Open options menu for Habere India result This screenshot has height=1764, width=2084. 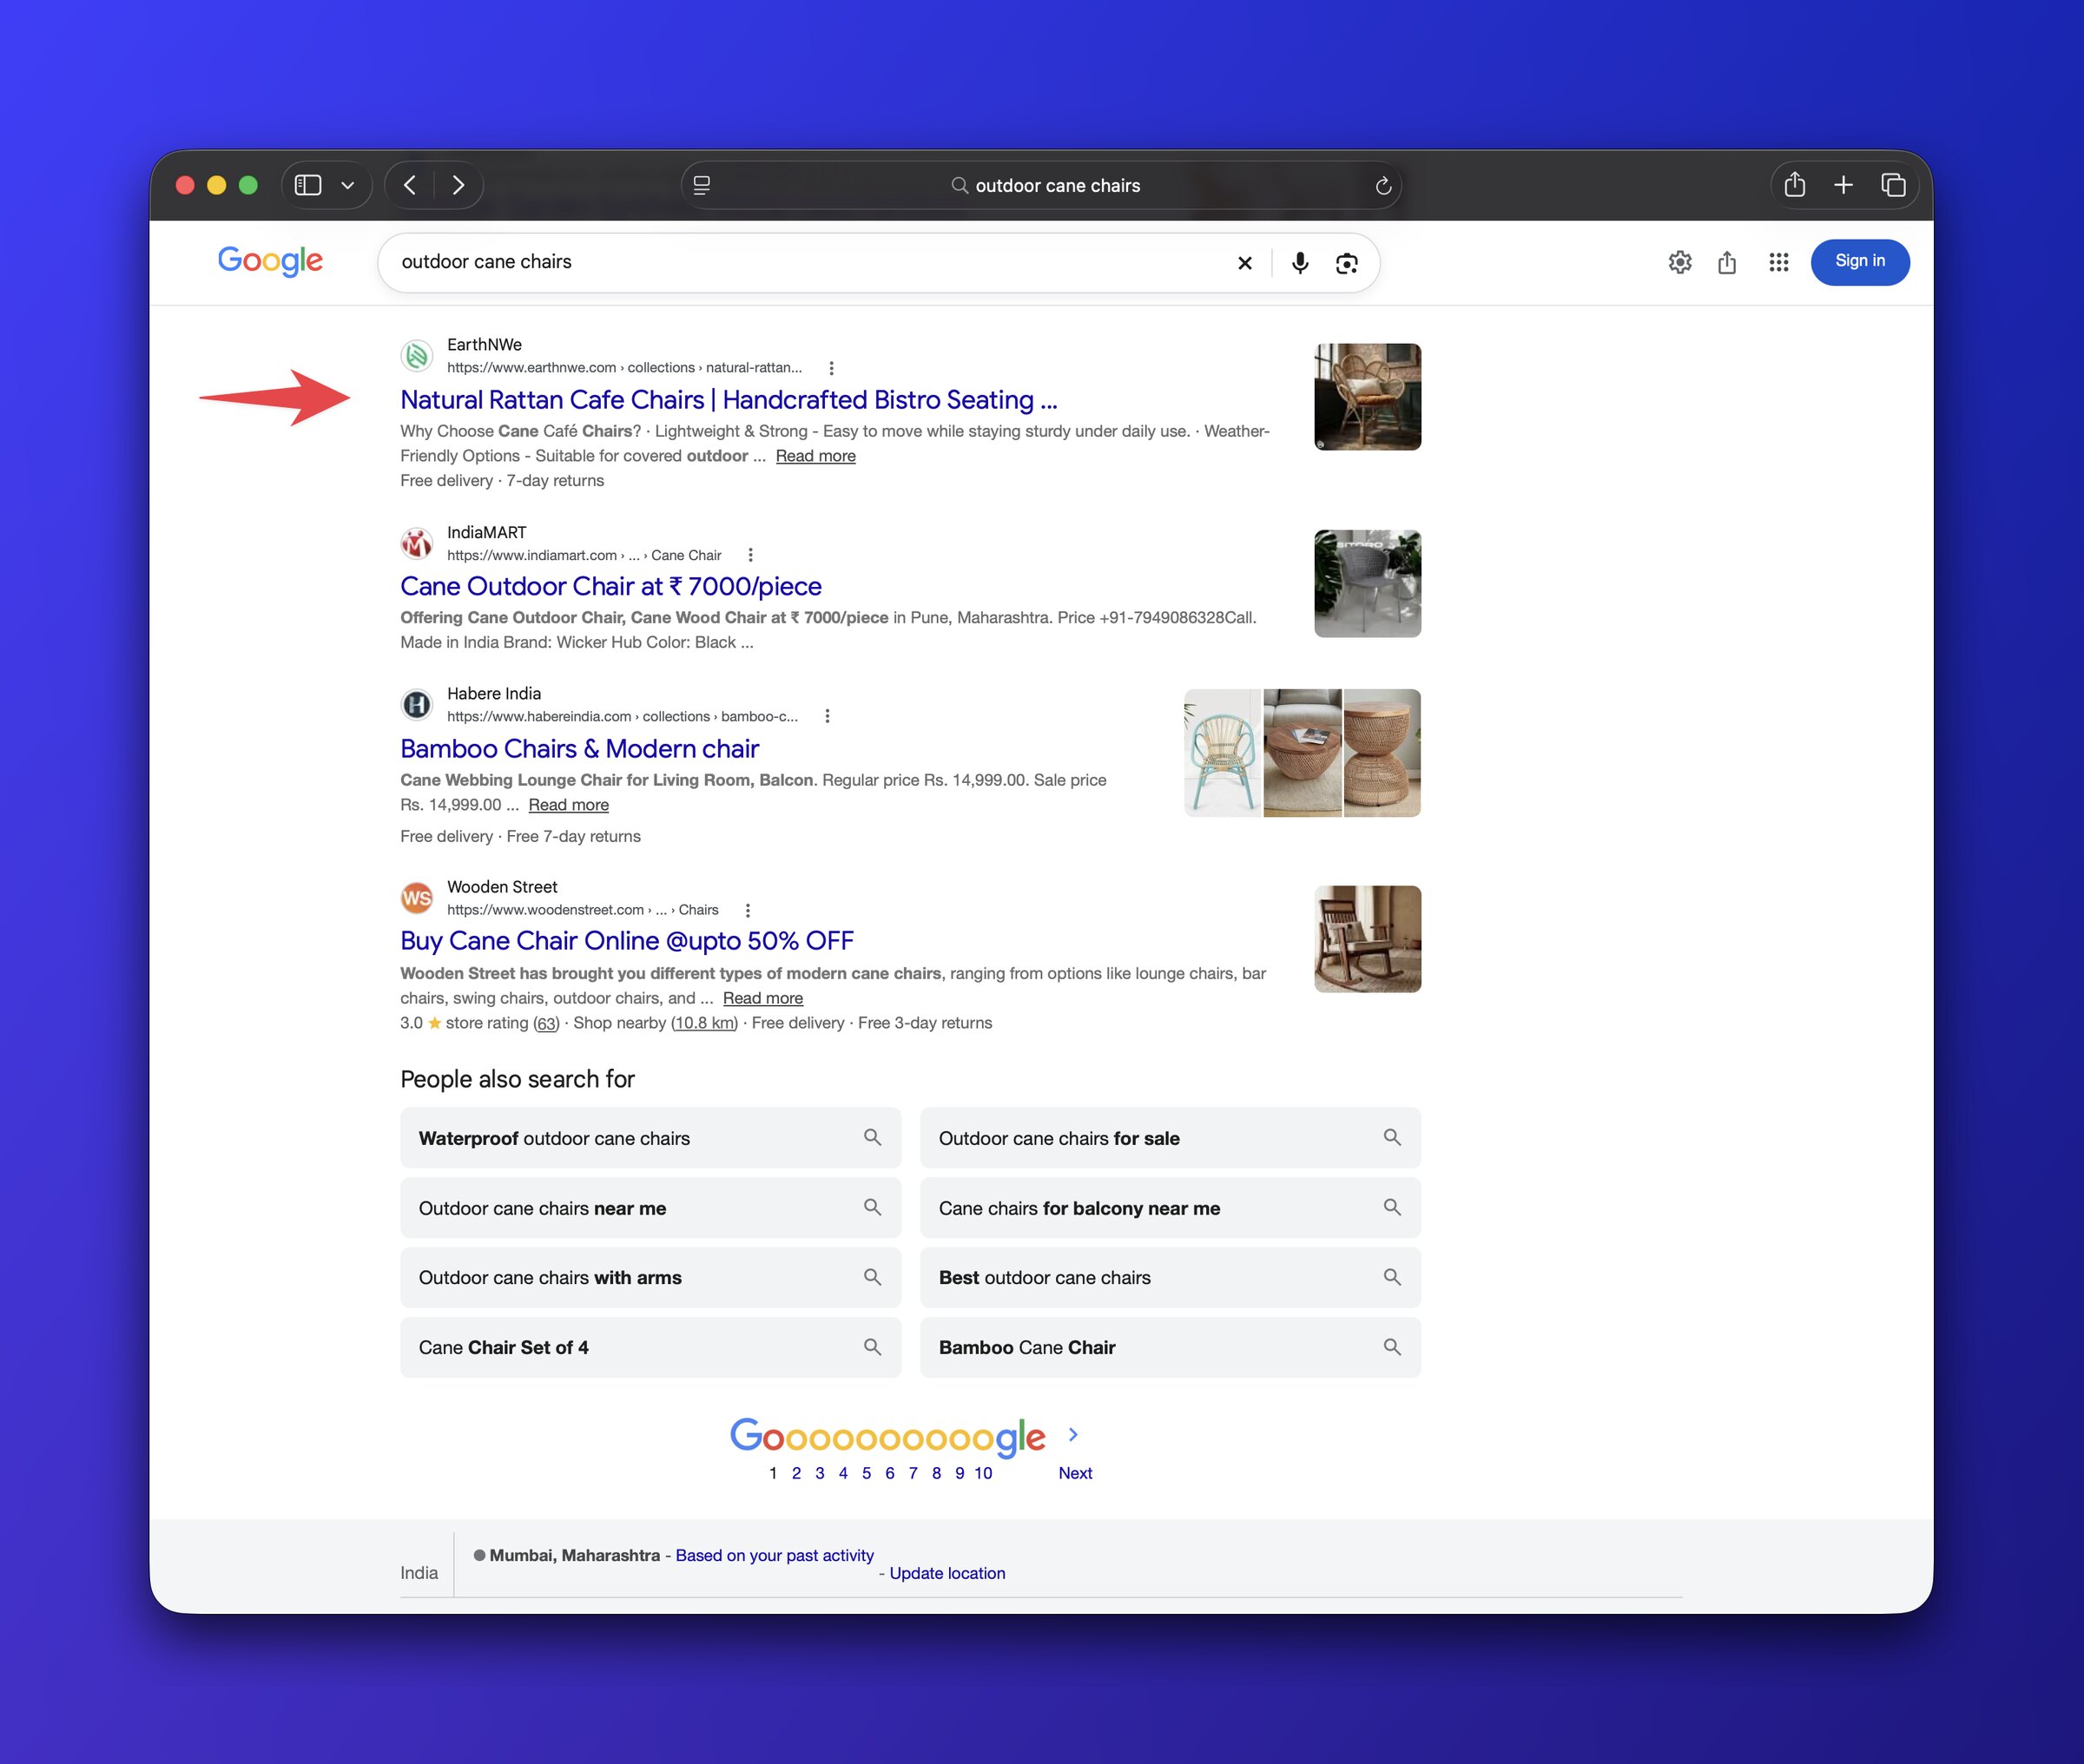pos(827,716)
